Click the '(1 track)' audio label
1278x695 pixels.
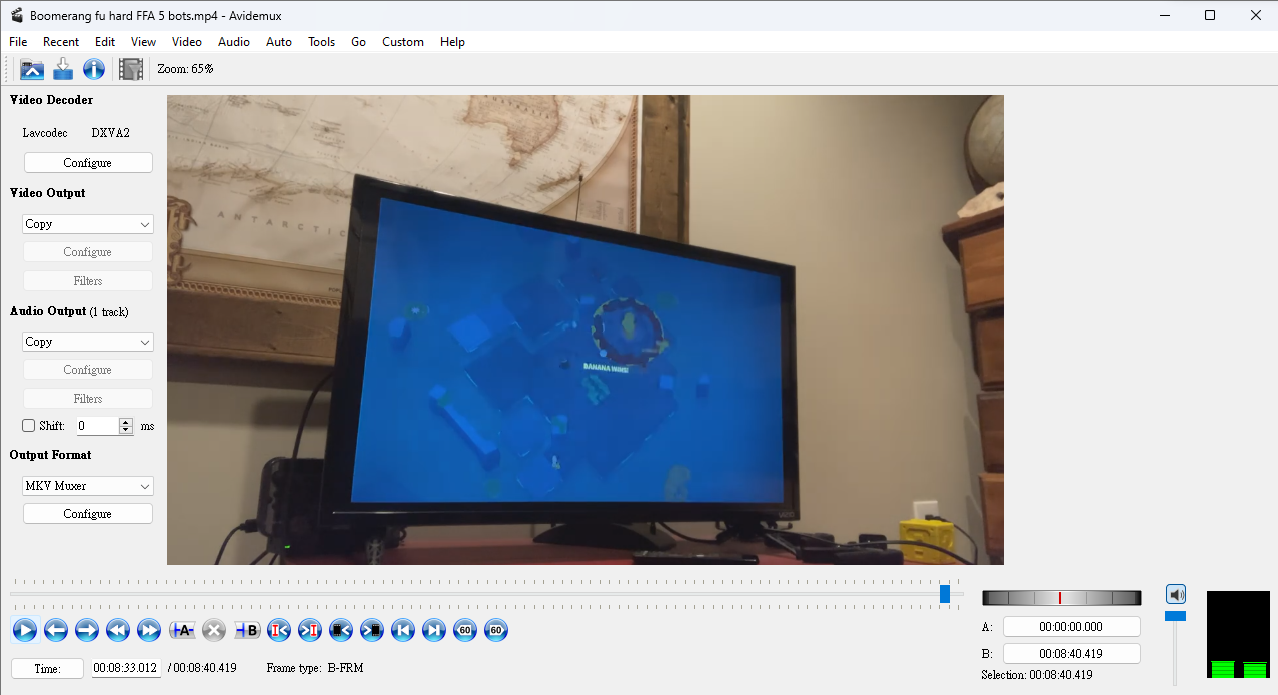tap(109, 312)
